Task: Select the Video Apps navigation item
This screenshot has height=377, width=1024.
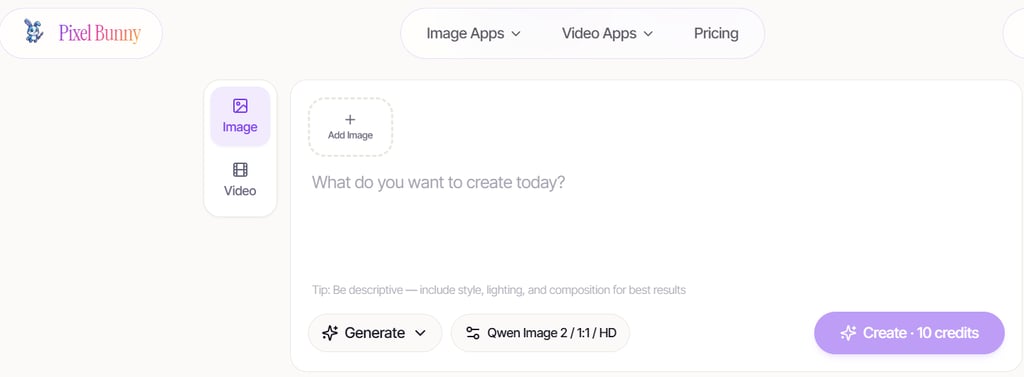Action: [x=607, y=33]
